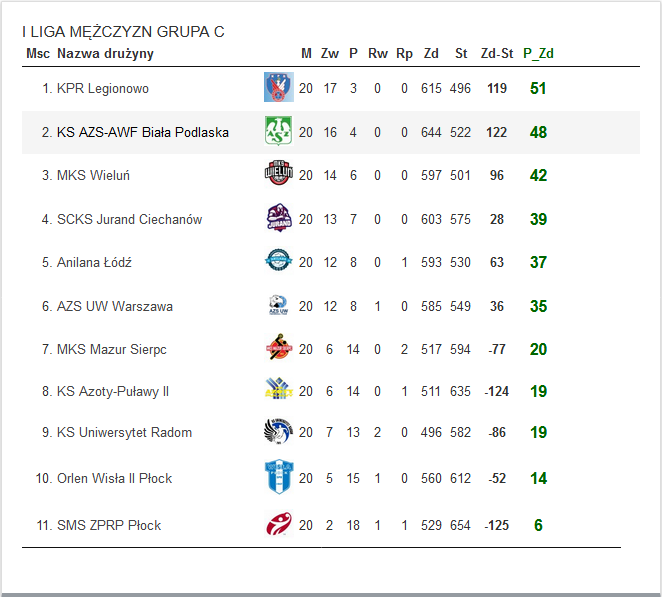Viewport: 662px width, 597px height.
Task: Click the Anilana Łódź team logo
Action: click(x=277, y=261)
